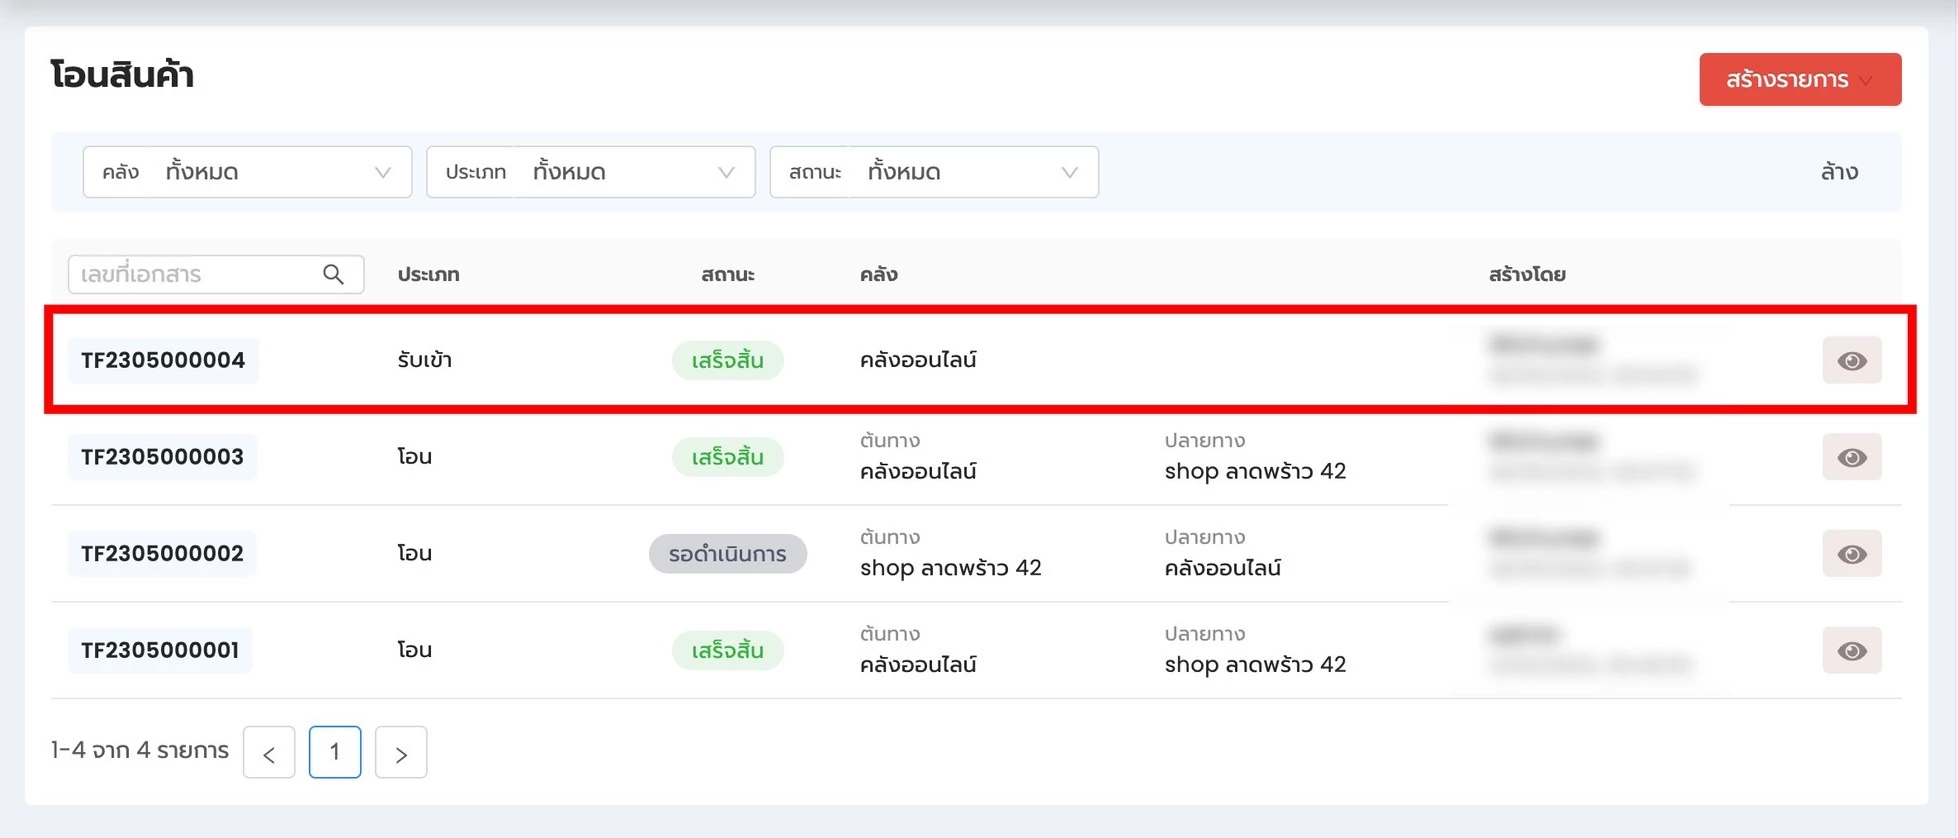Click รอดำเนินการ status badge
The height and width of the screenshot is (838, 1958).
(x=727, y=554)
